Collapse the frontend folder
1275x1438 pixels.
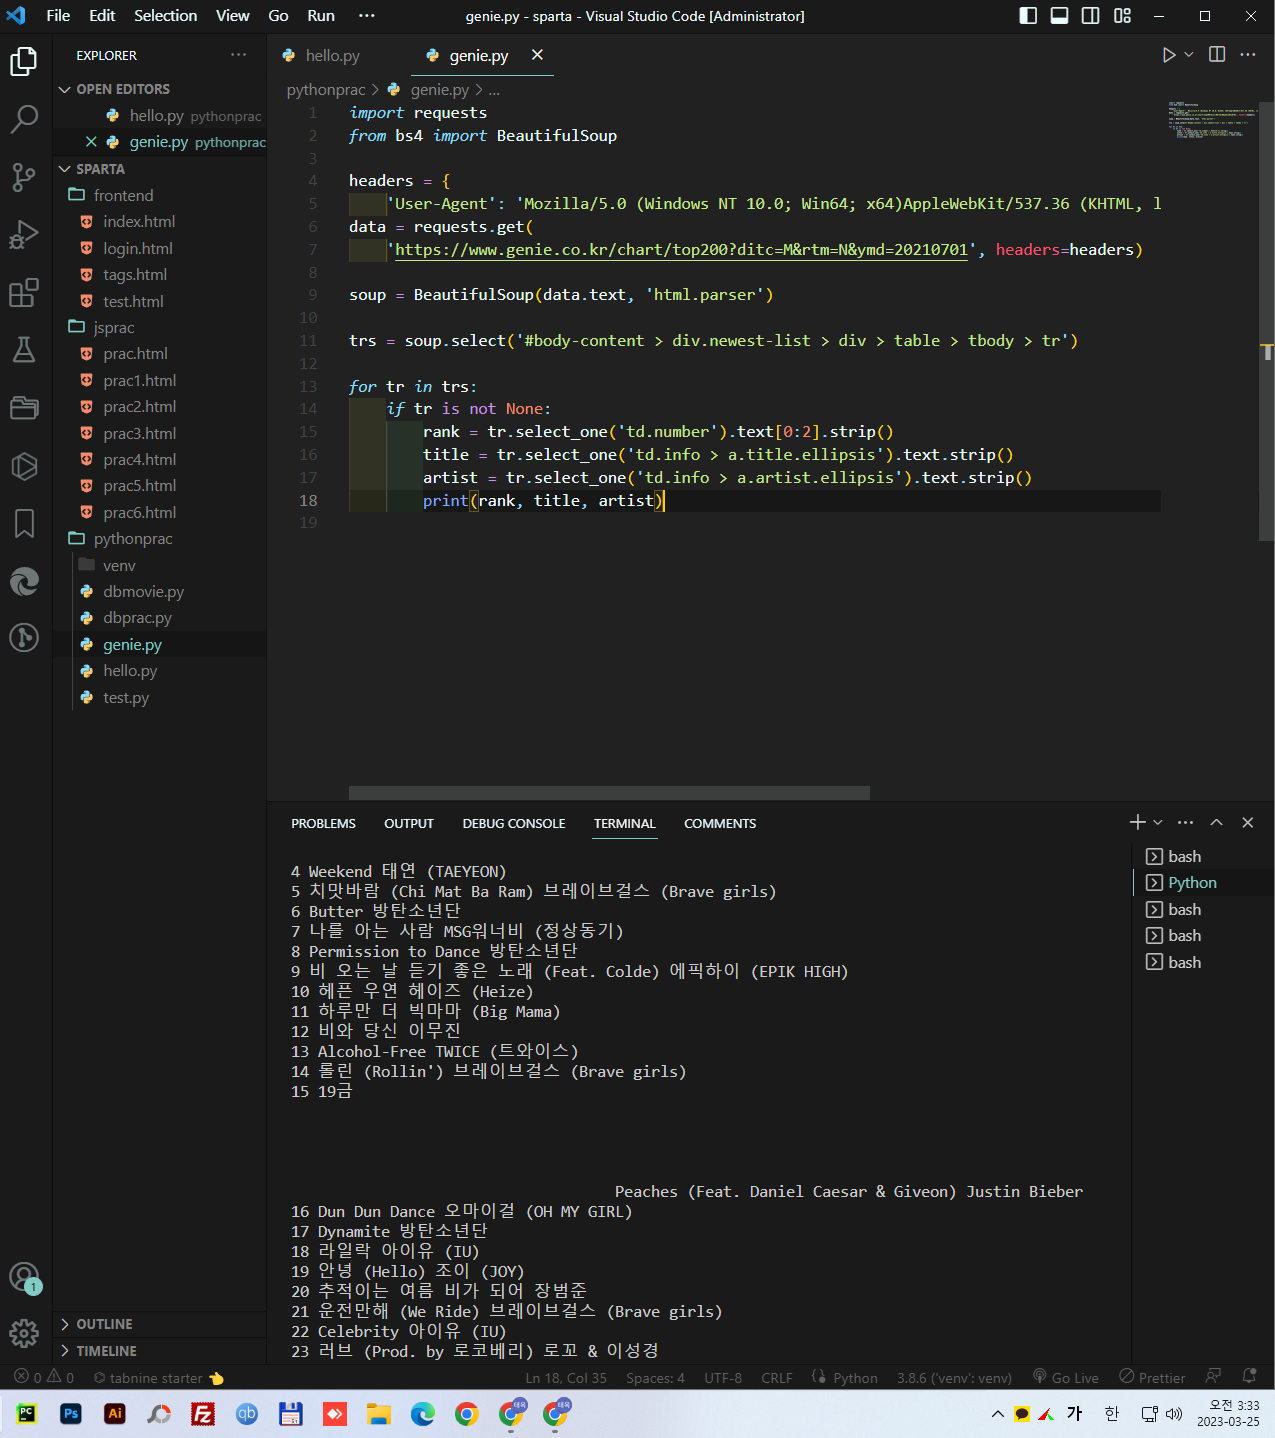(x=160, y=195)
